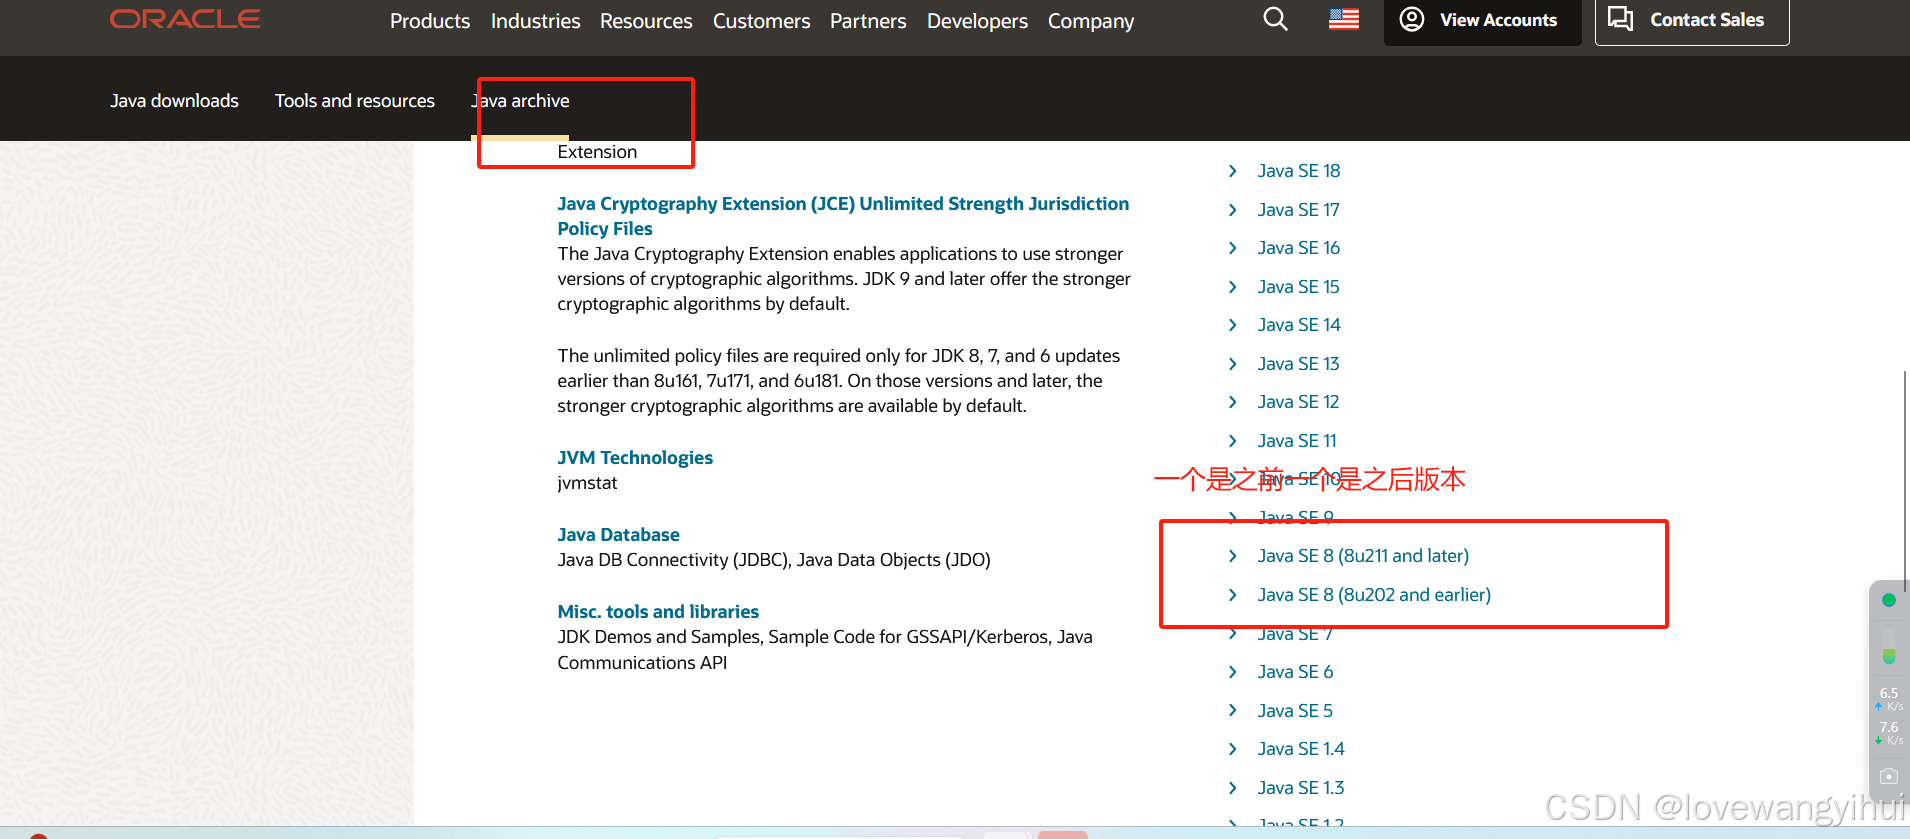Open the Developers menu
This screenshot has width=1910, height=839.
(977, 21)
